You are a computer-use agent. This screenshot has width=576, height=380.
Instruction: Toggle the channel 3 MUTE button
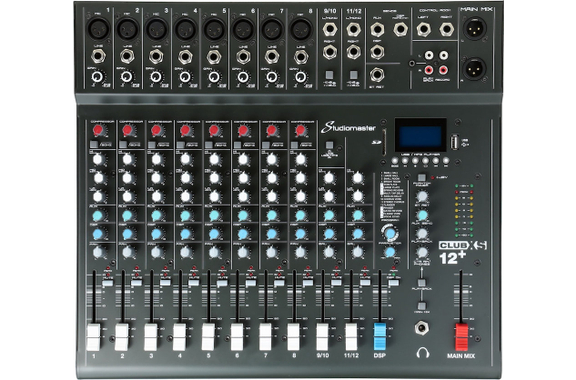pyautogui.click(x=165, y=283)
